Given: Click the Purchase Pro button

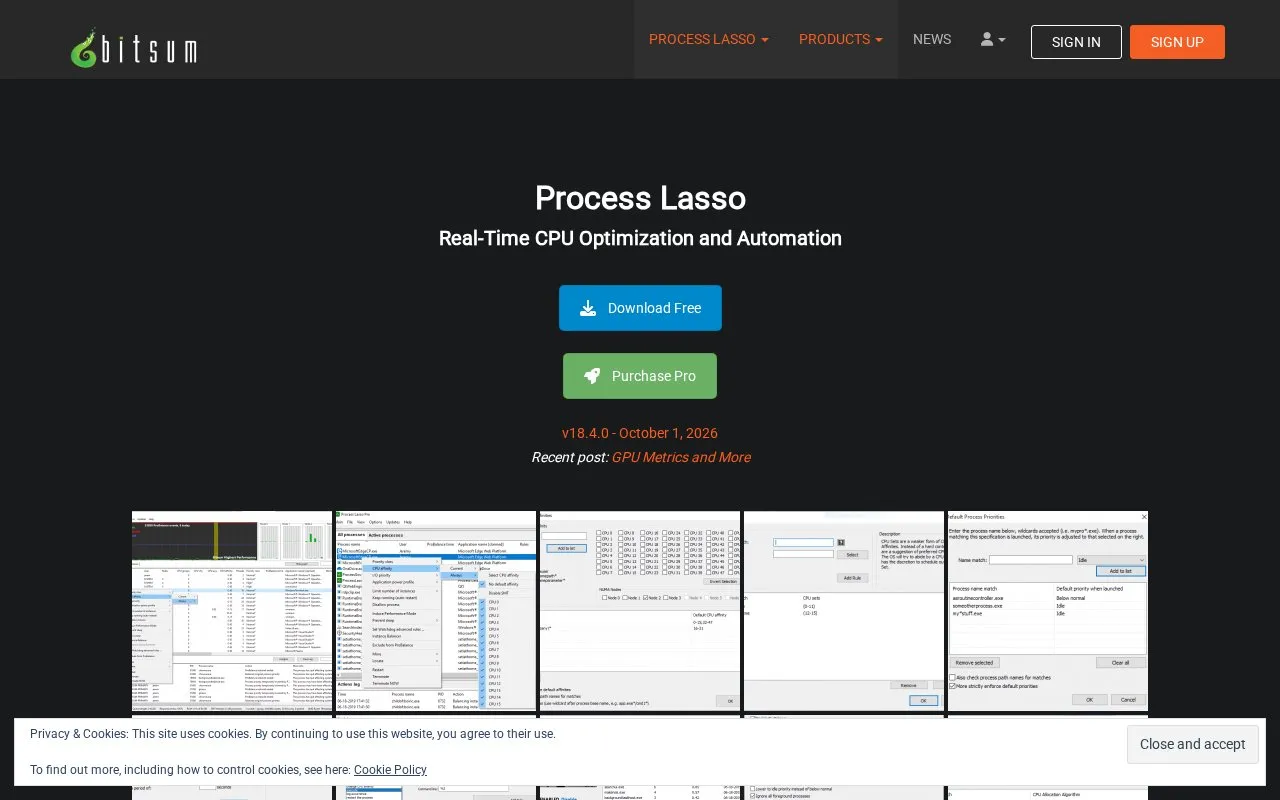Looking at the screenshot, I should pos(640,376).
